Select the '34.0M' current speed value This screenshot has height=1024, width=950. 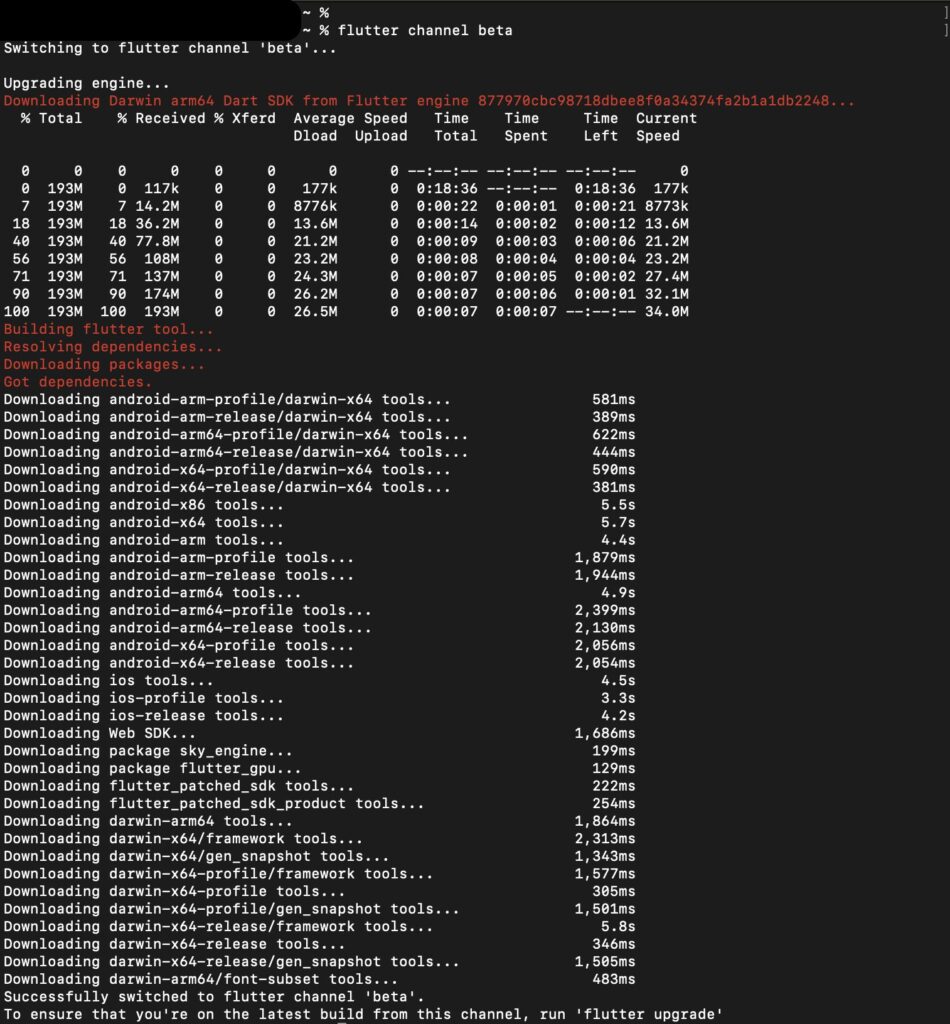coord(667,312)
